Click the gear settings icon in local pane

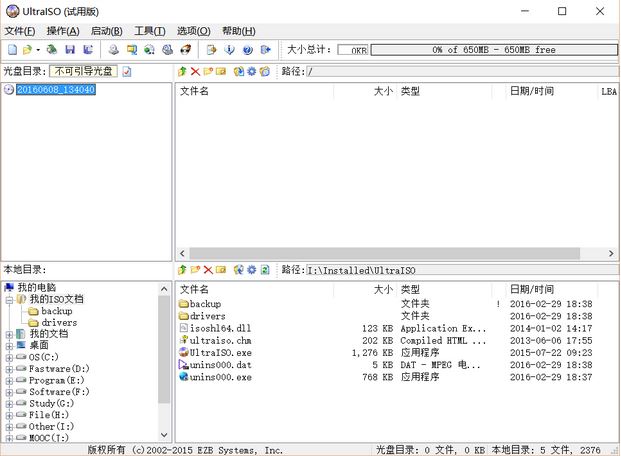tap(251, 270)
